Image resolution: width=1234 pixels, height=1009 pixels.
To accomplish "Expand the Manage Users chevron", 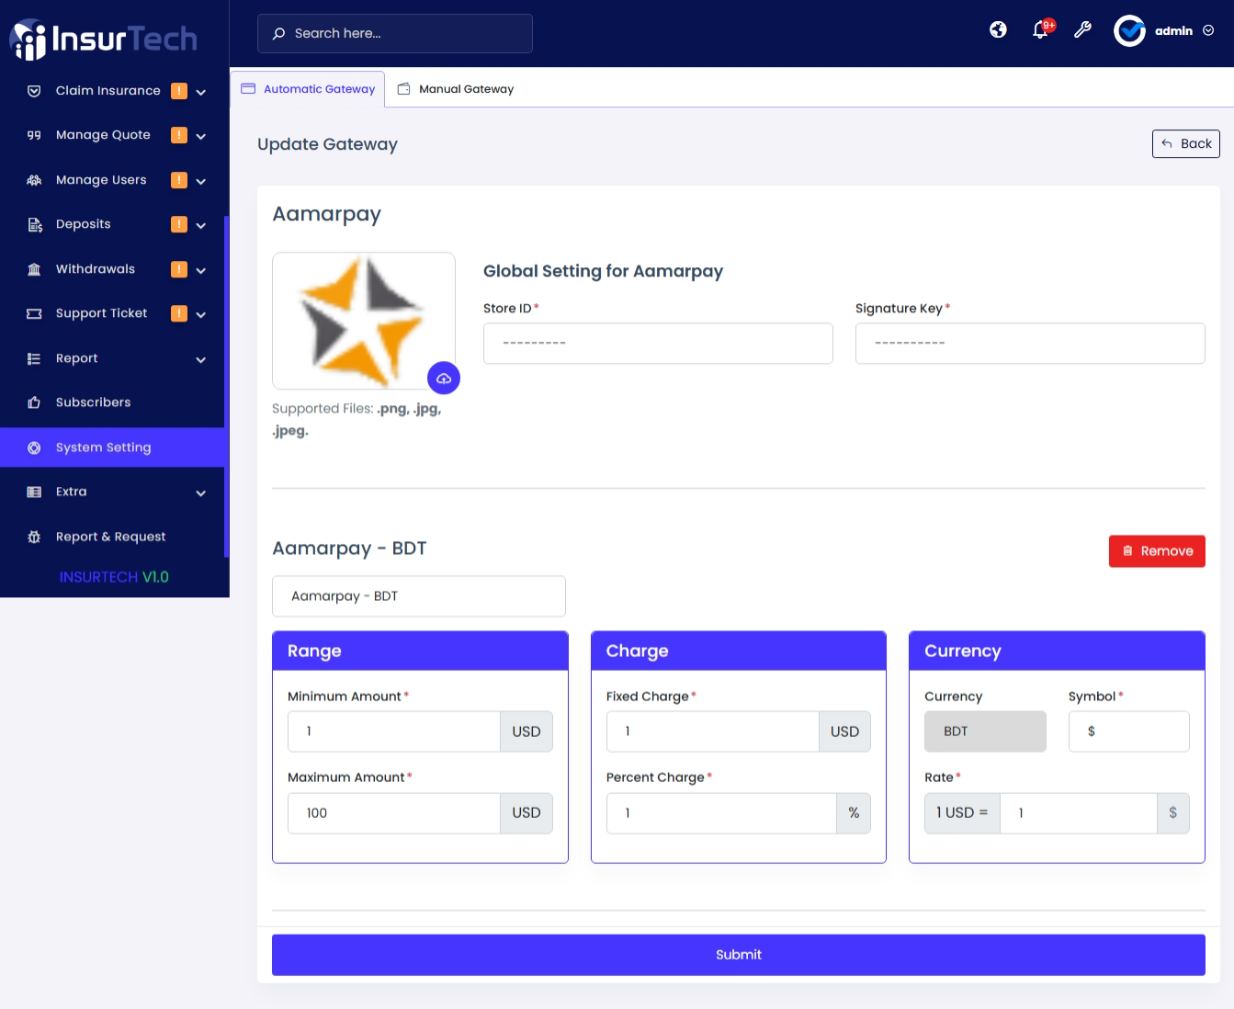I will [x=201, y=181].
